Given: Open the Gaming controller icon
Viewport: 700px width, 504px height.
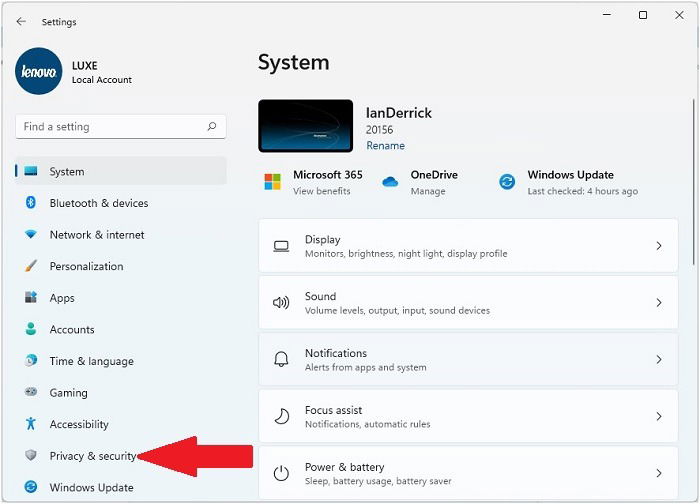Looking at the screenshot, I should point(31,393).
